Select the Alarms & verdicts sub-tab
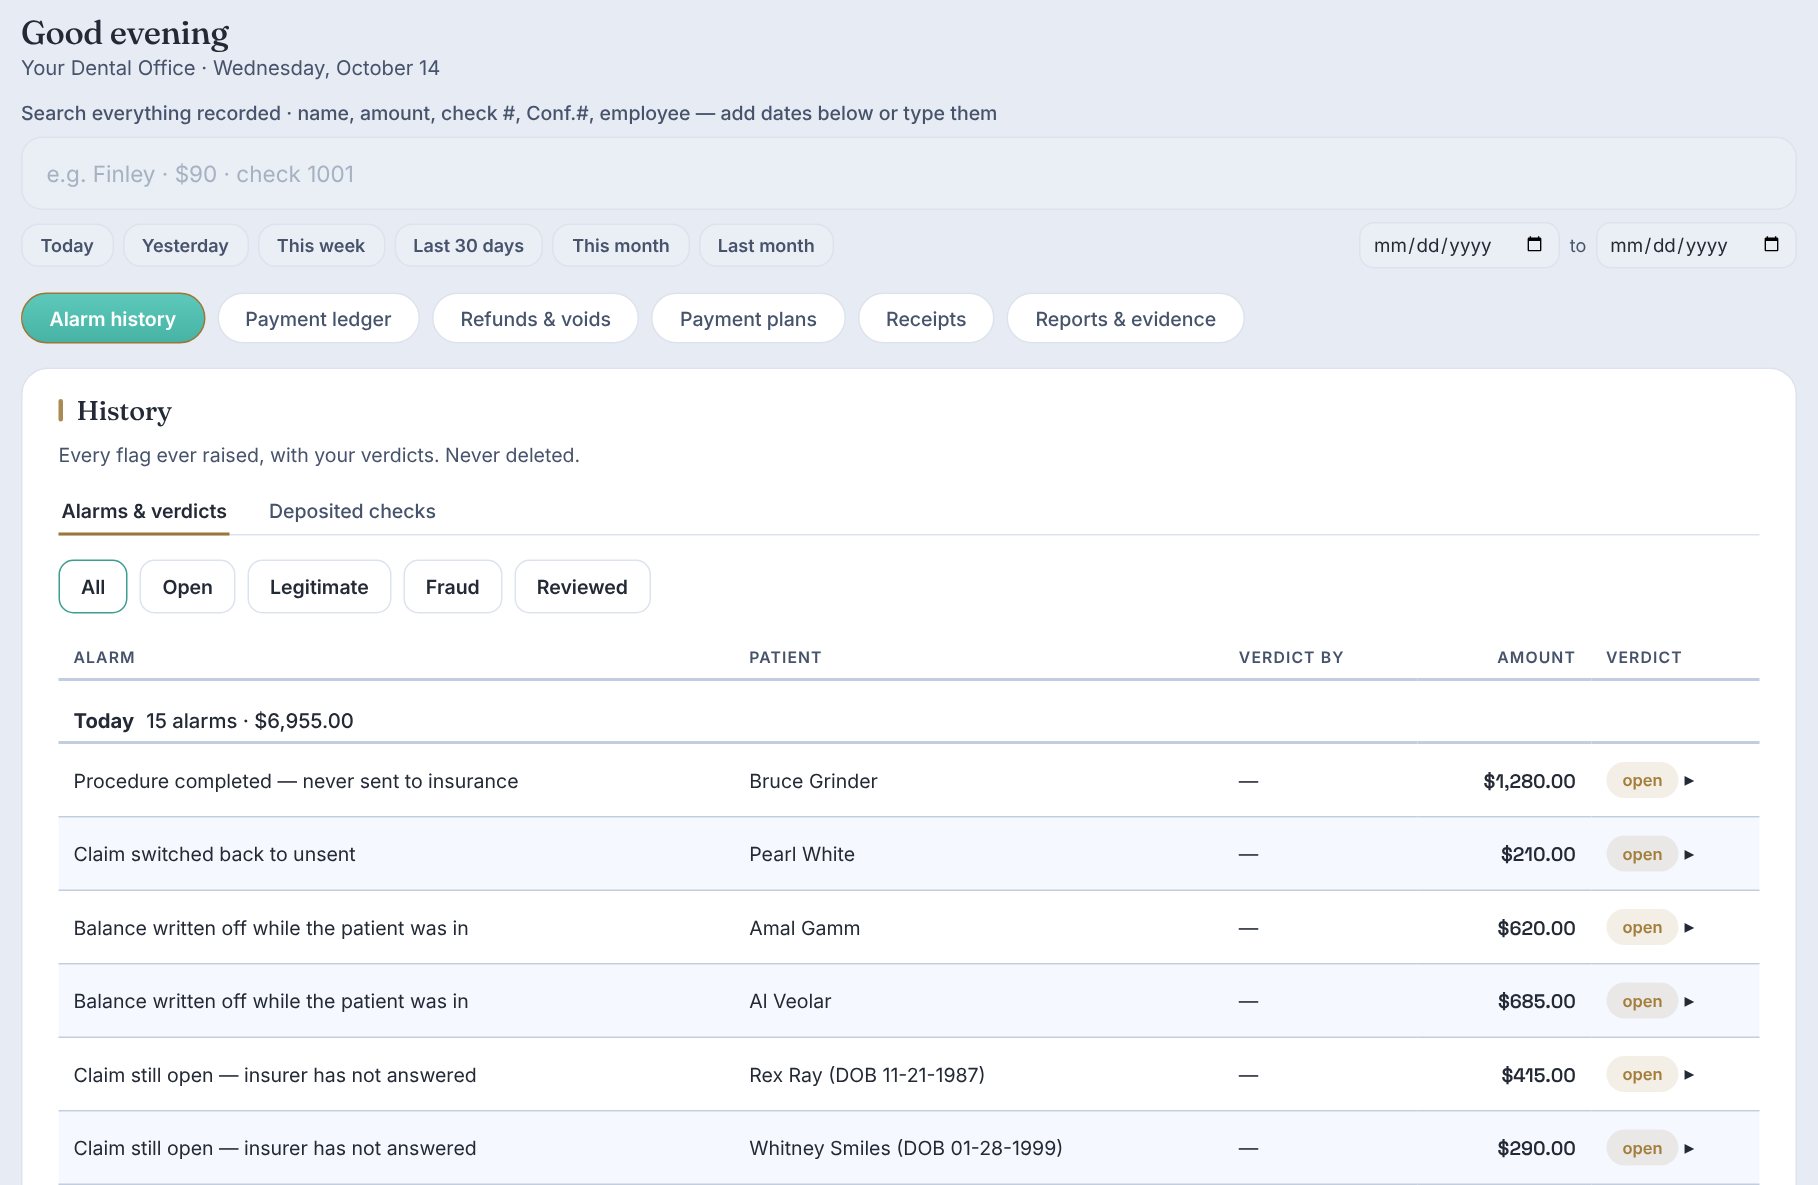1818x1185 pixels. tap(144, 511)
